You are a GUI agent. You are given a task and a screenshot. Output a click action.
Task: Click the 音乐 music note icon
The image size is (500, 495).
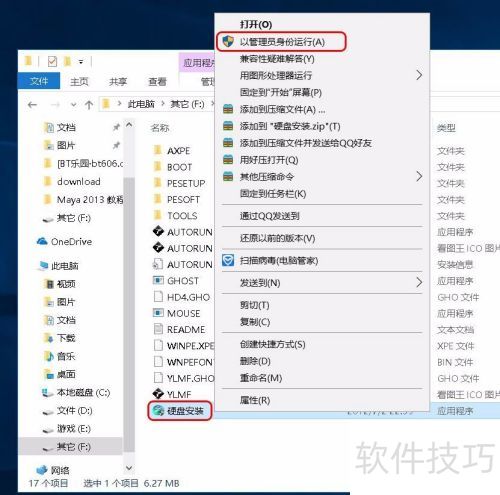49,356
